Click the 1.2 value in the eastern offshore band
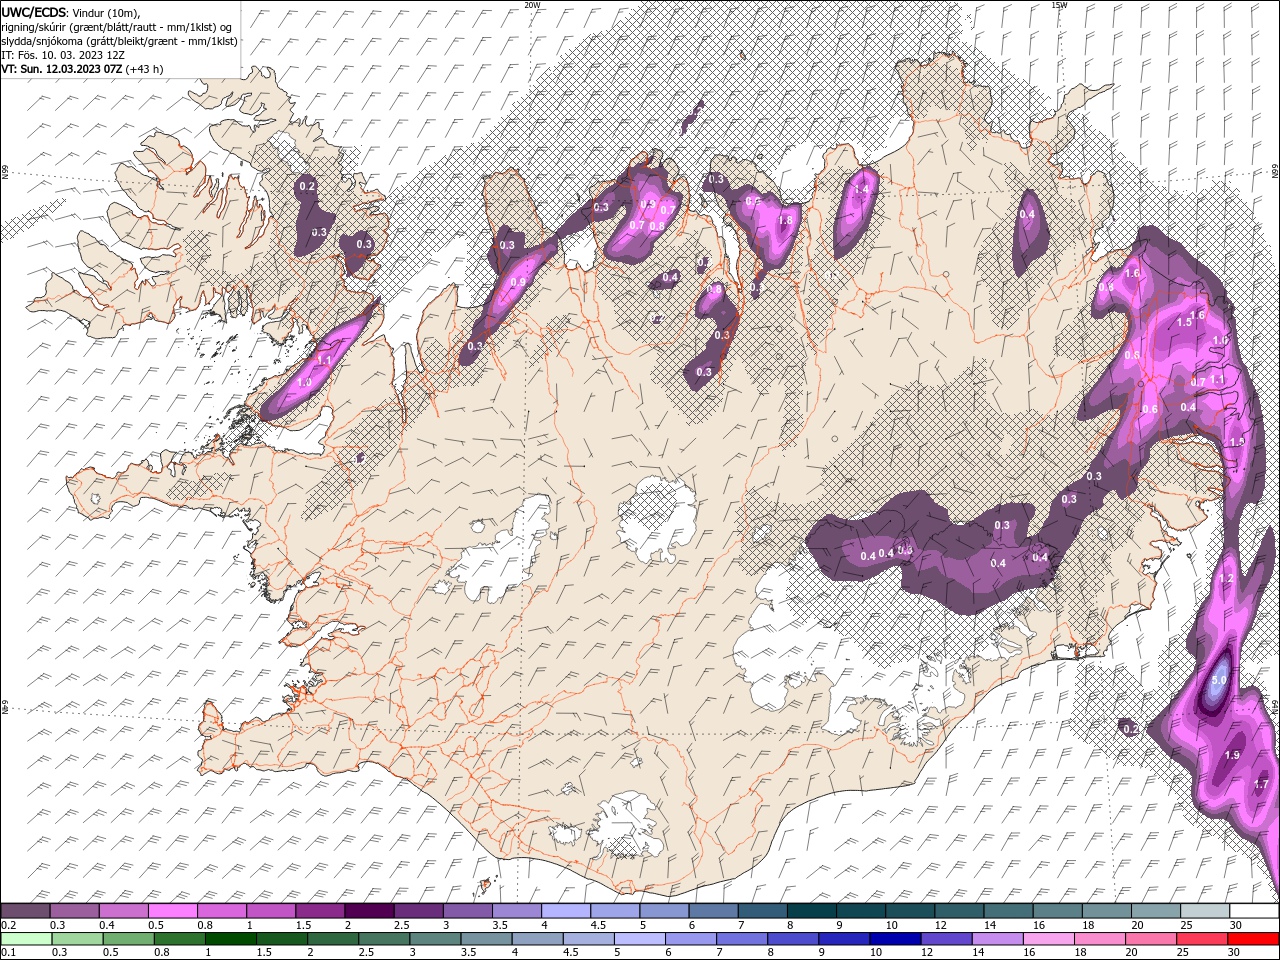1280x960 pixels. [x=1227, y=578]
